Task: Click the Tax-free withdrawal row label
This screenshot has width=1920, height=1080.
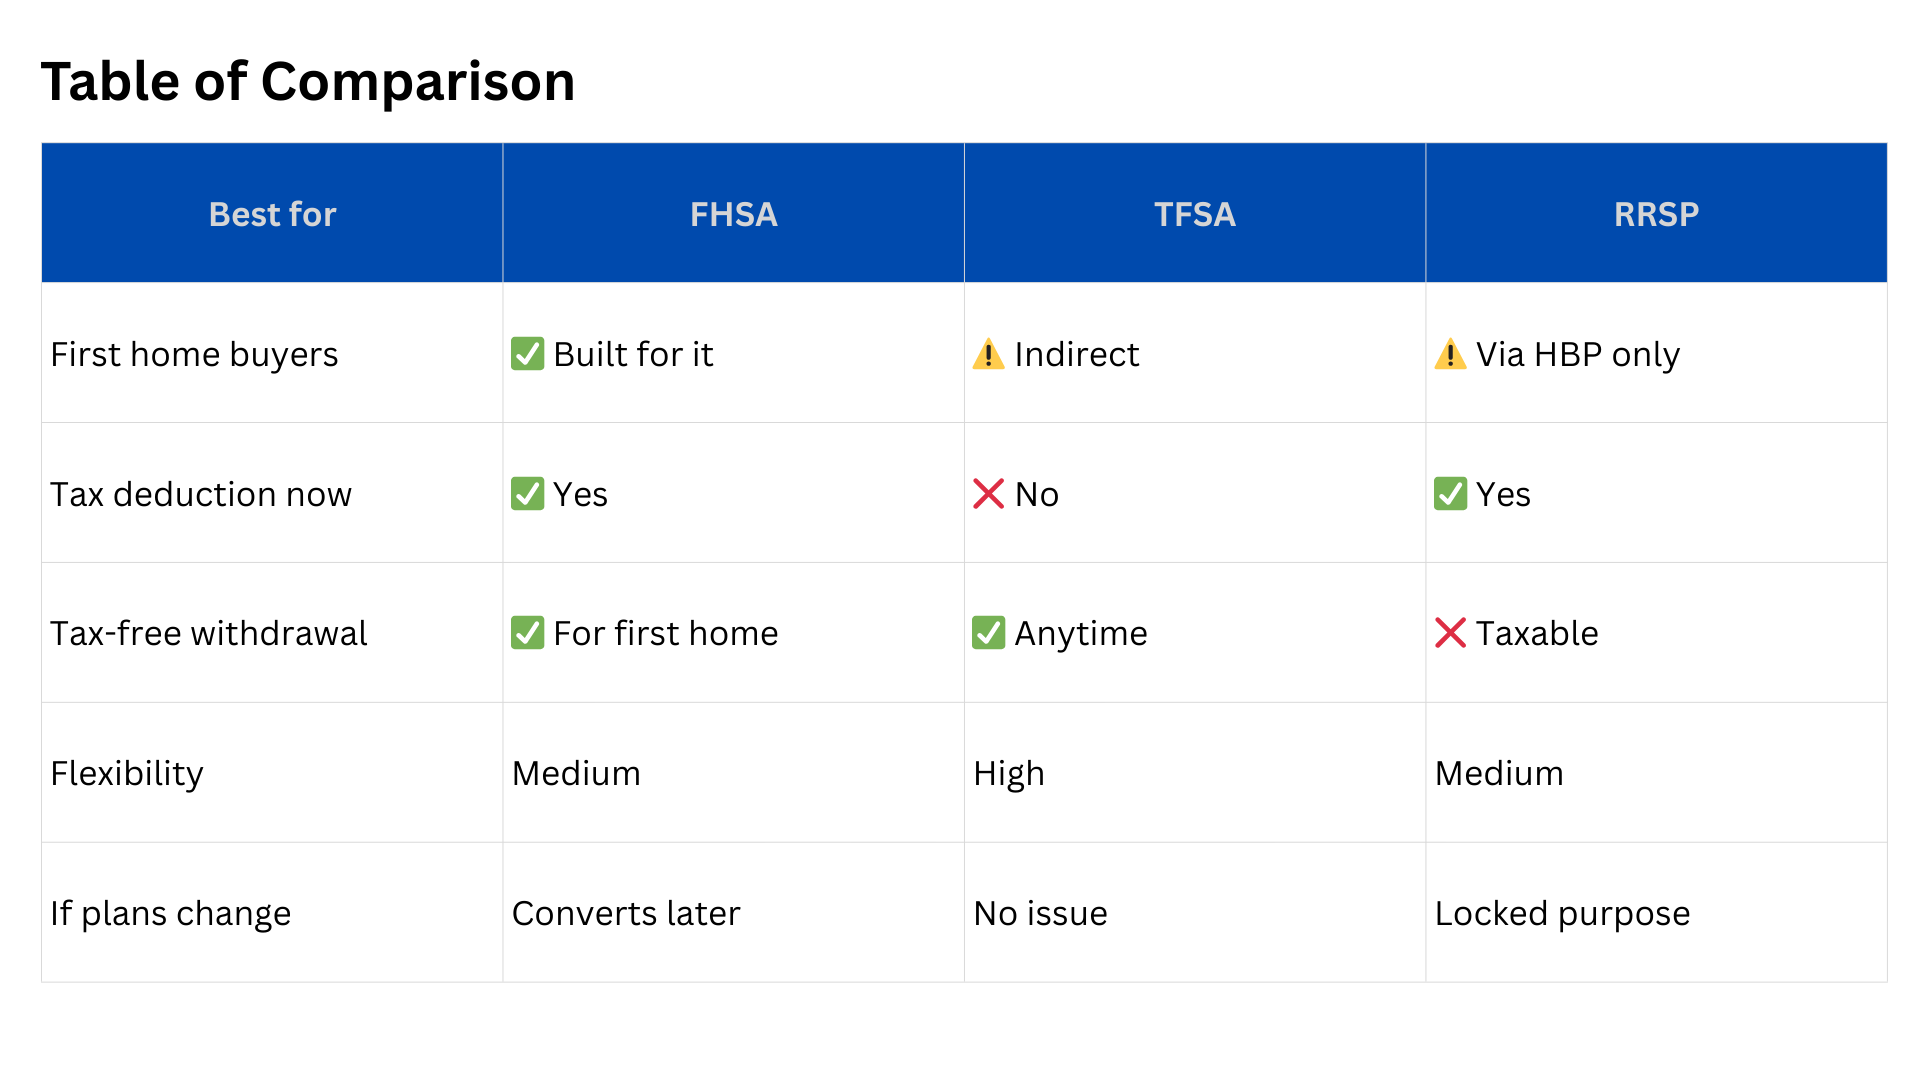Action: pos(208,633)
